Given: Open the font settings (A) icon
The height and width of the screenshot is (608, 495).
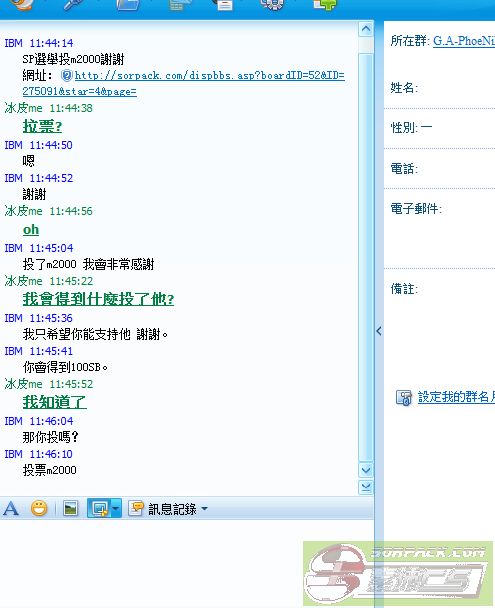Looking at the screenshot, I should (11, 508).
